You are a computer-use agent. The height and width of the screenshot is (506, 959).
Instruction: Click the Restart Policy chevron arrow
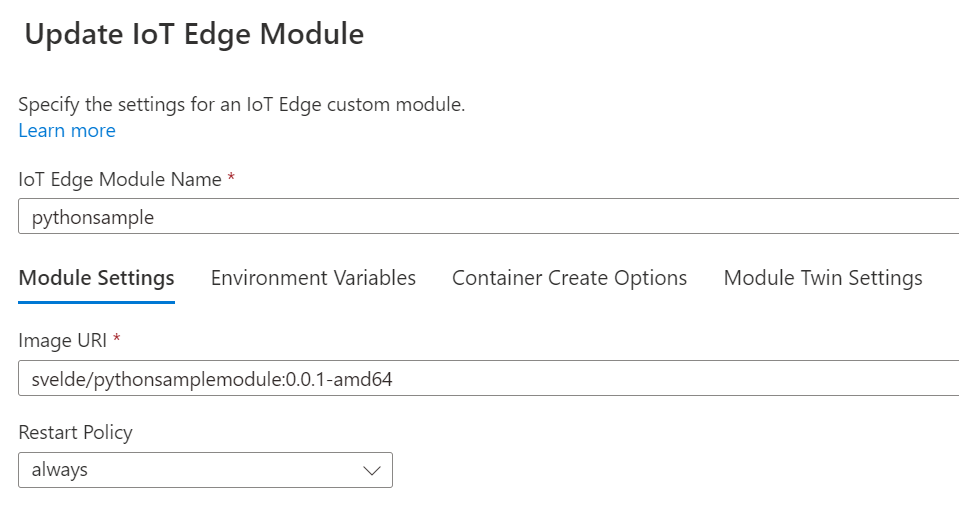[x=371, y=471]
